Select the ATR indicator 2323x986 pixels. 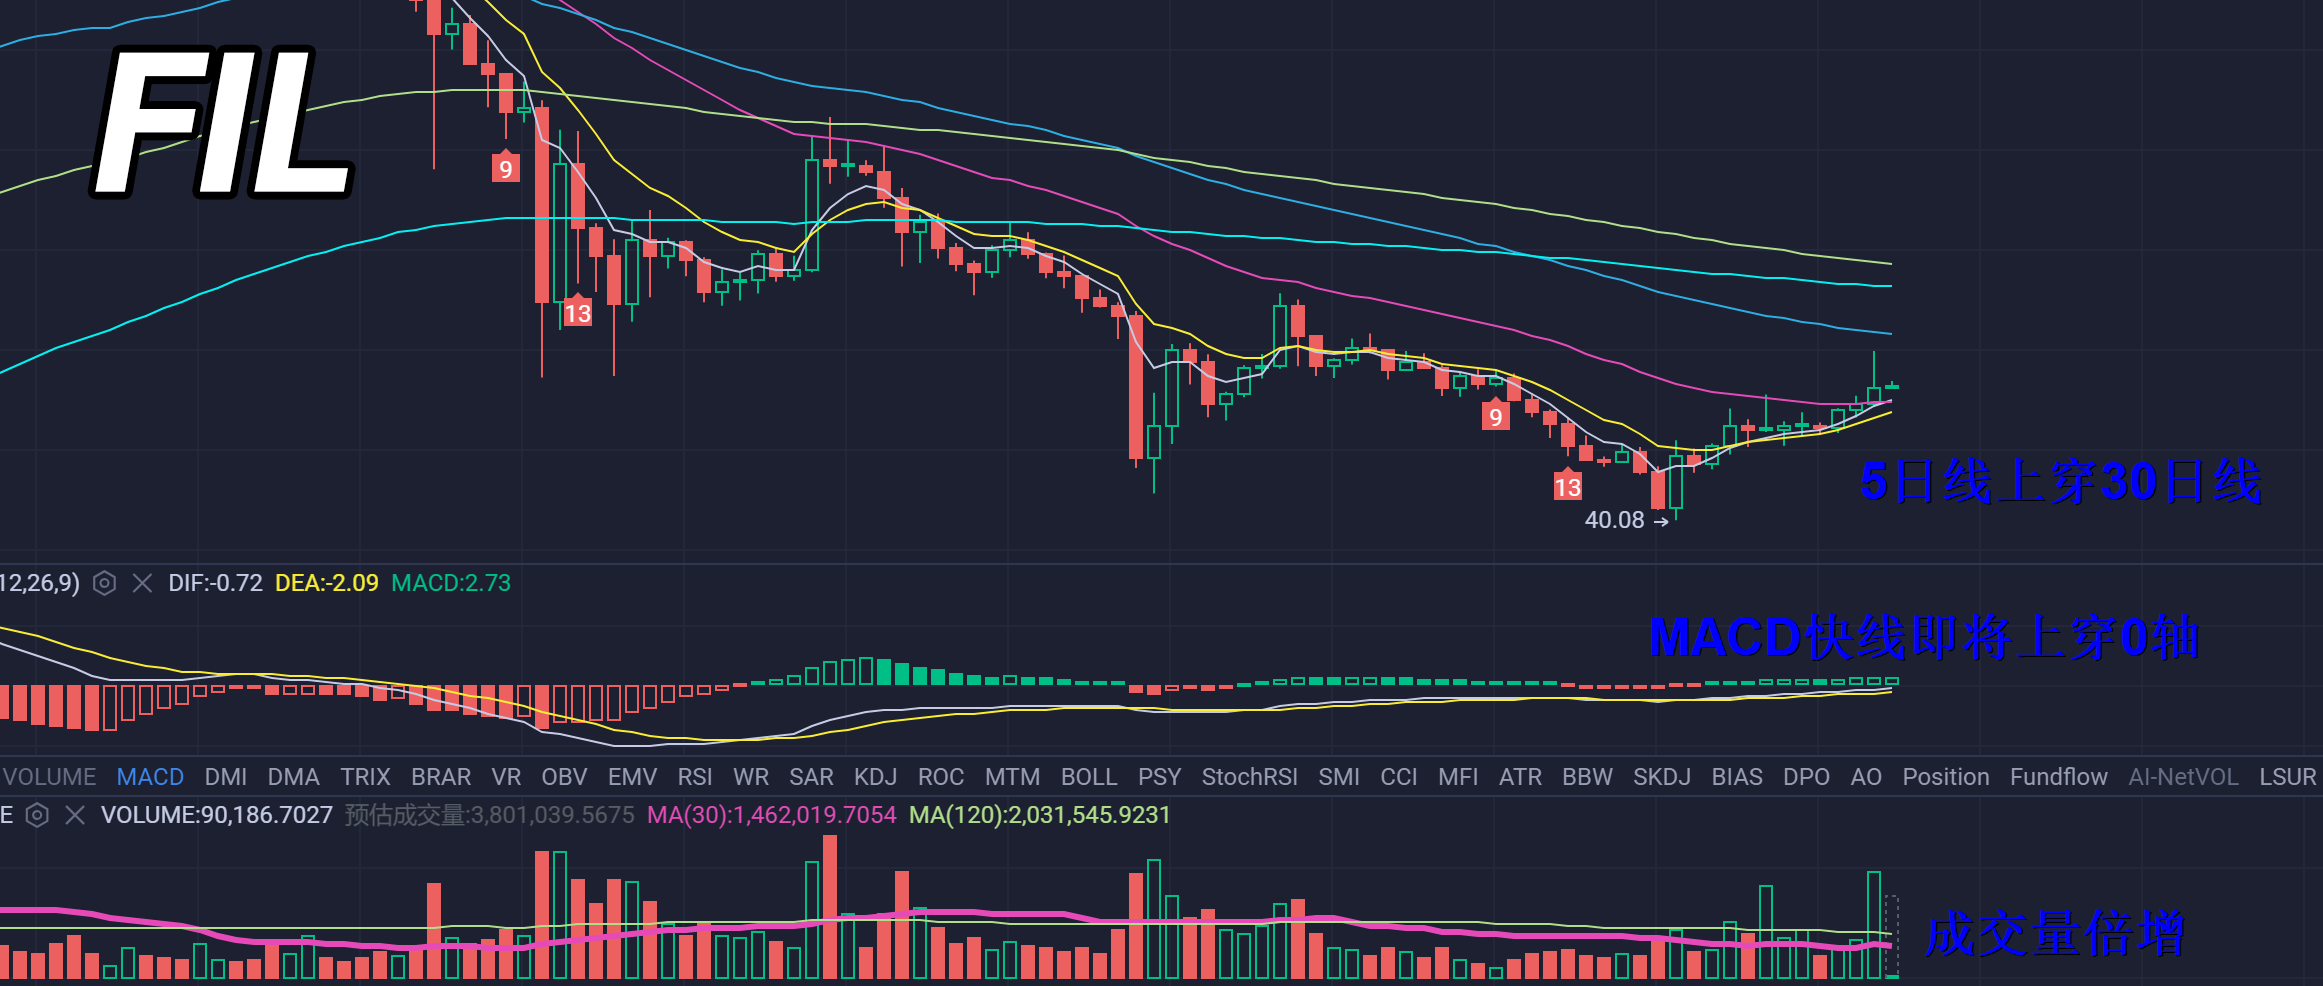1520,777
